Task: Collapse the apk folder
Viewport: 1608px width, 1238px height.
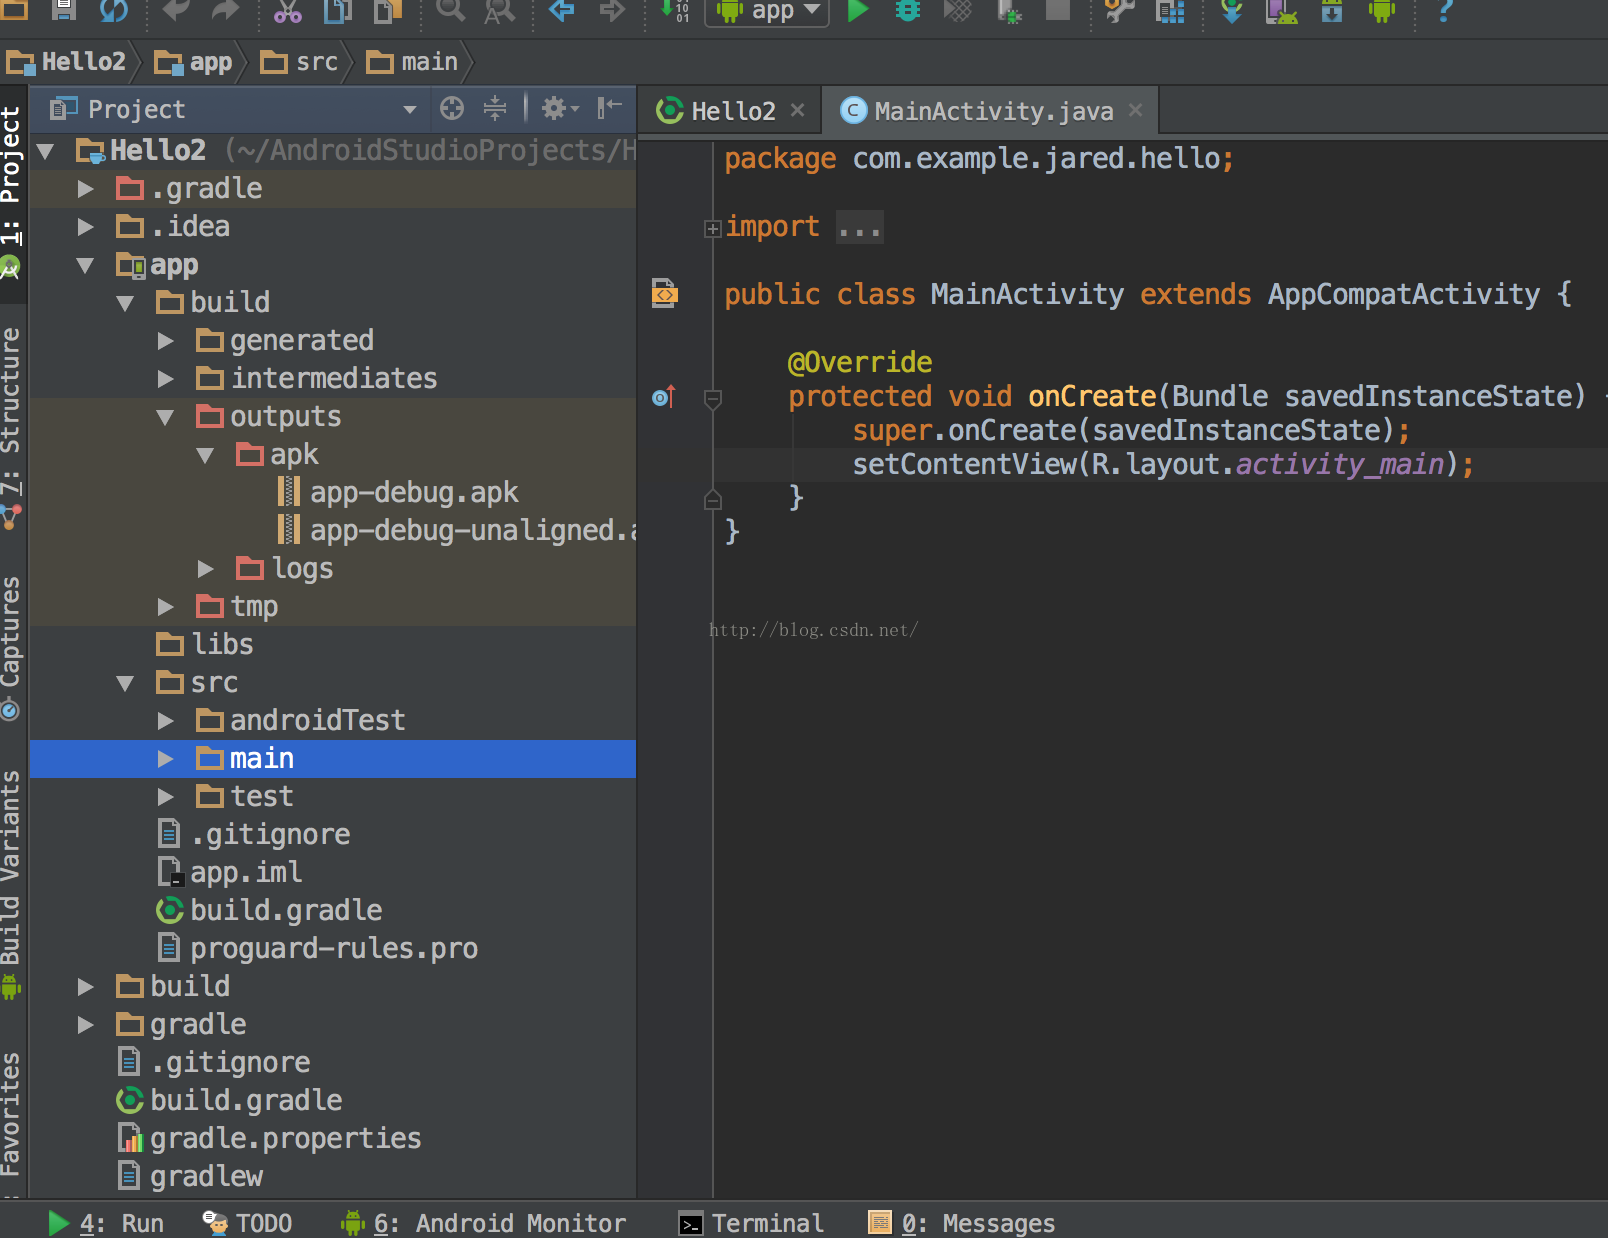Action: [x=206, y=455]
